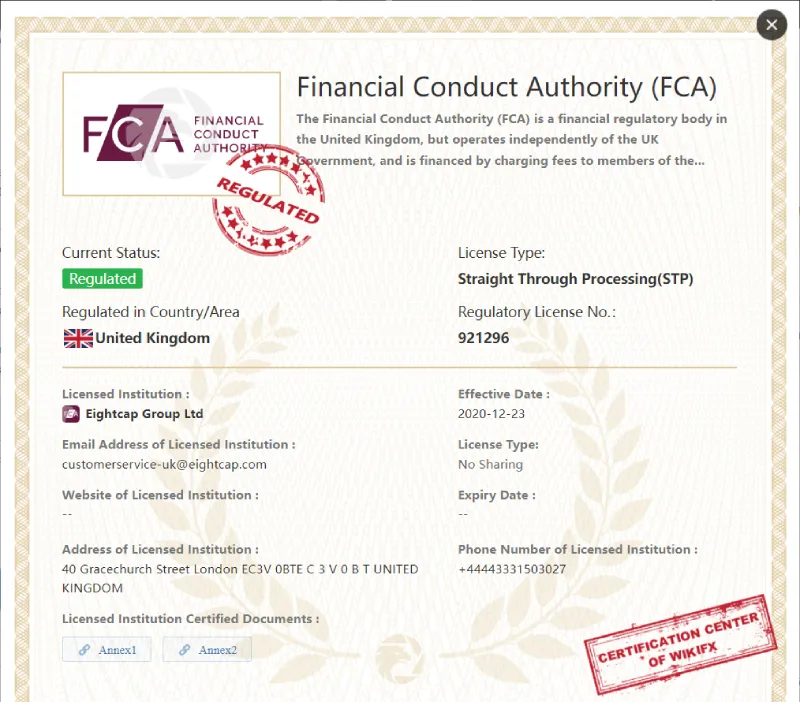Click the phone number +44443331503027
This screenshot has height=702, width=800.
[512, 569]
